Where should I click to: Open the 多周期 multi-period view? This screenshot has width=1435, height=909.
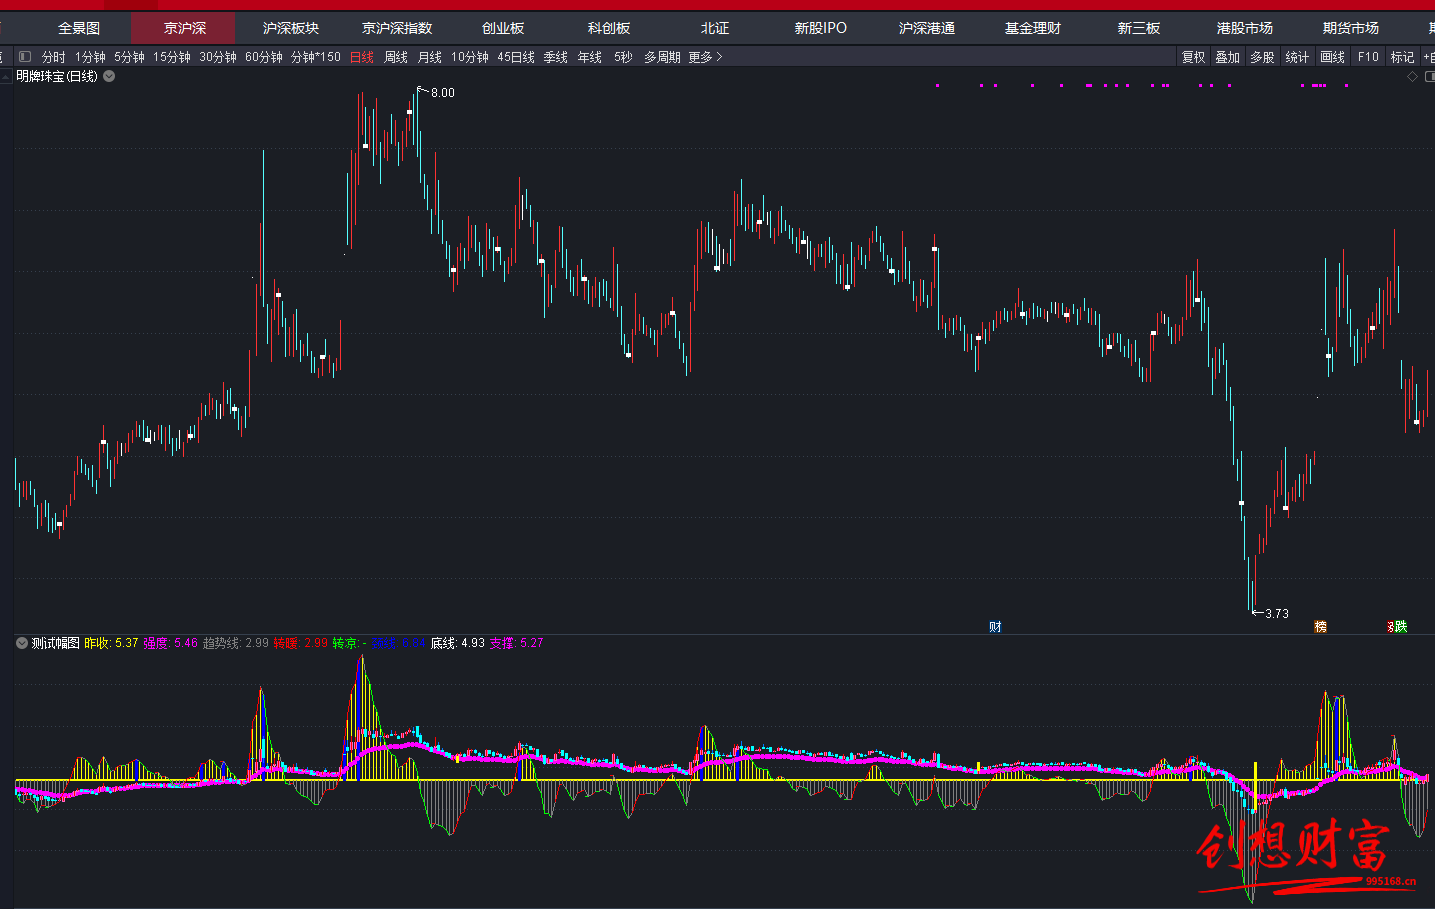pos(662,57)
